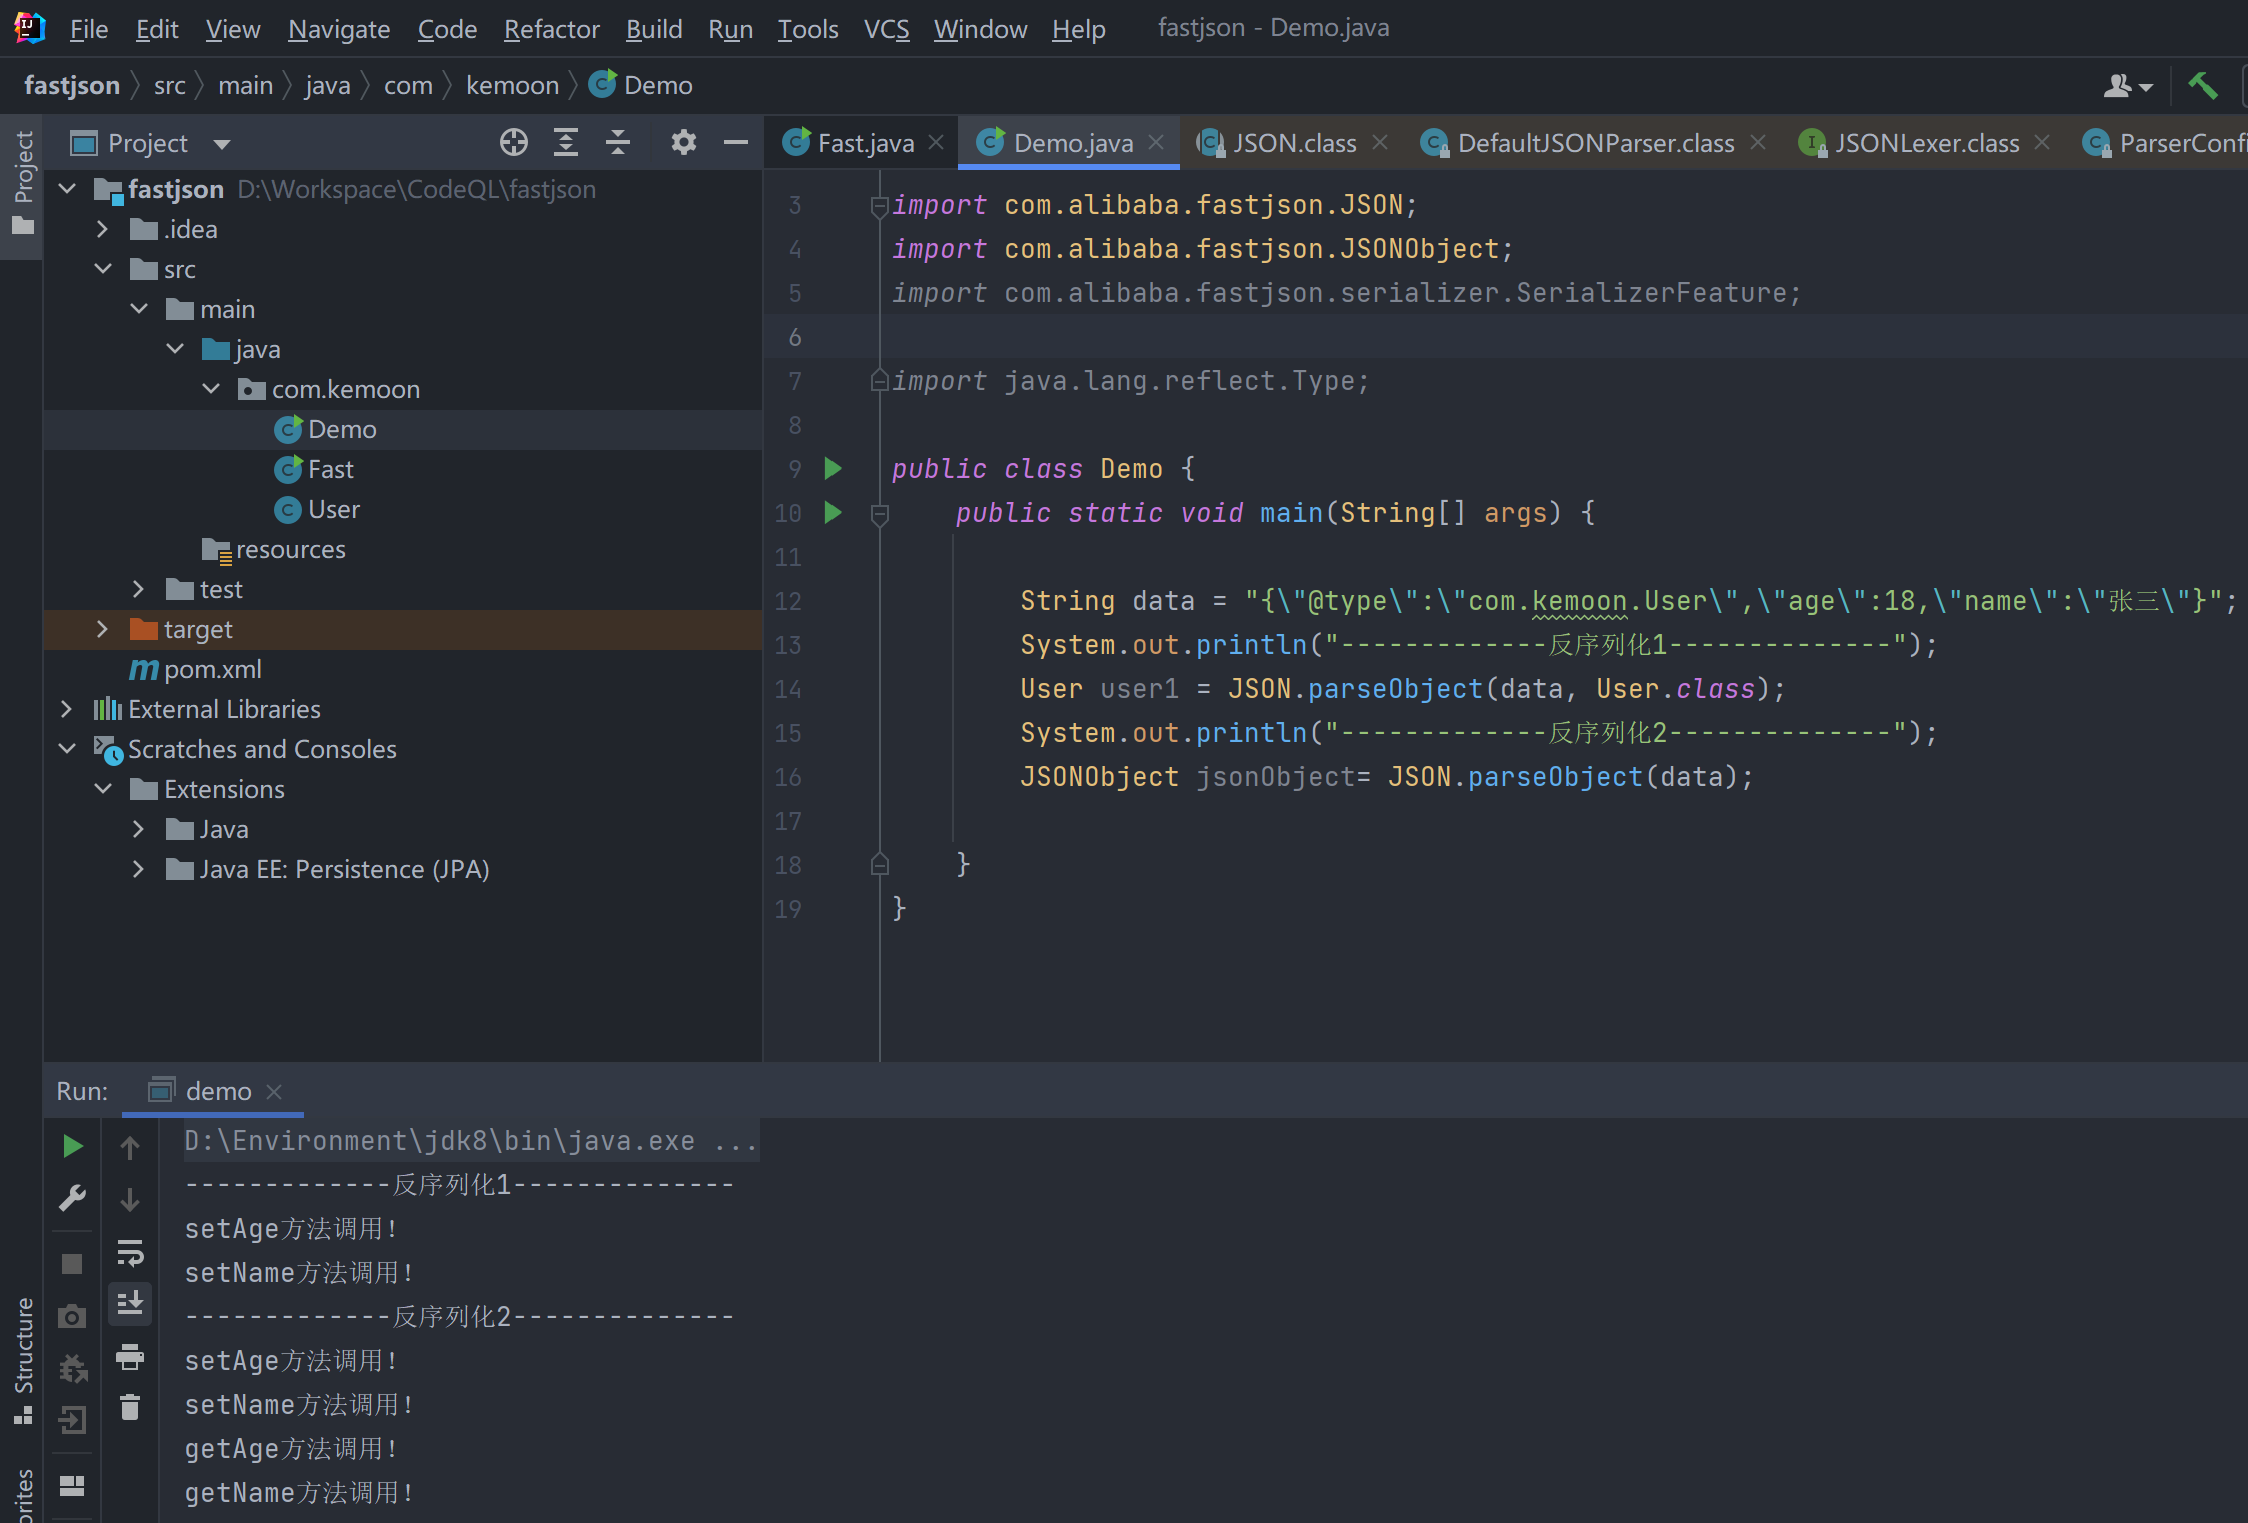
Task: Toggle scroll to end in Run console
Action: 130,1304
